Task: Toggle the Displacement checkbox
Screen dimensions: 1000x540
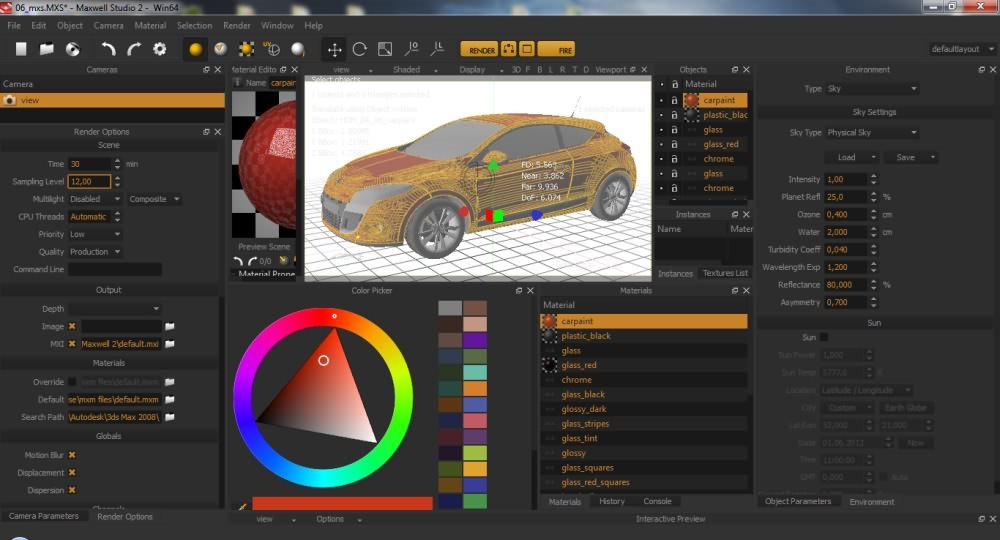Action: [x=72, y=473]
